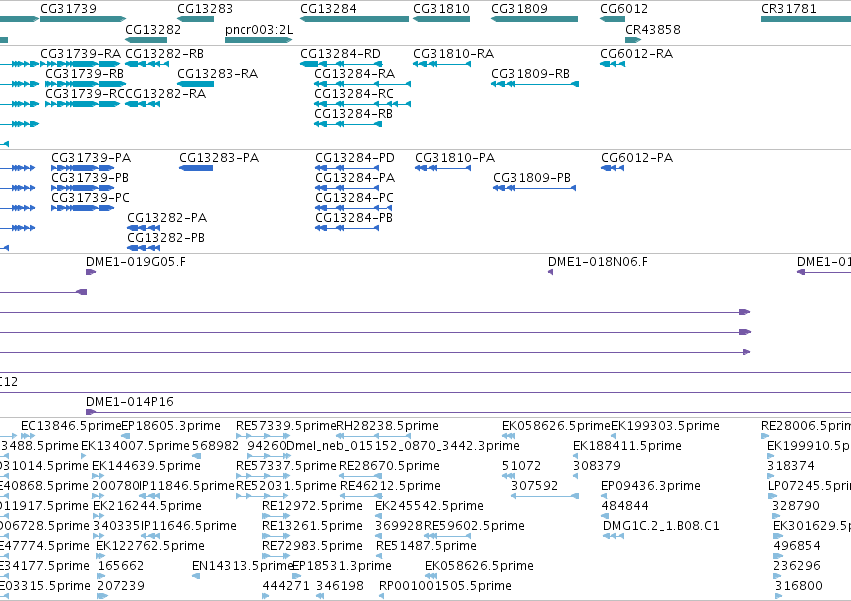Click the CG13284-PB protein label
Viewport: 851px width, 601px height.
(x=354, y=218)
